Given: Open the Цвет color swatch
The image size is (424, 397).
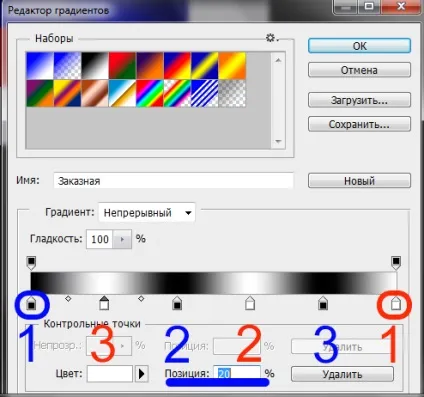Looking at the screenshot, I should click(x=110, y=374).
